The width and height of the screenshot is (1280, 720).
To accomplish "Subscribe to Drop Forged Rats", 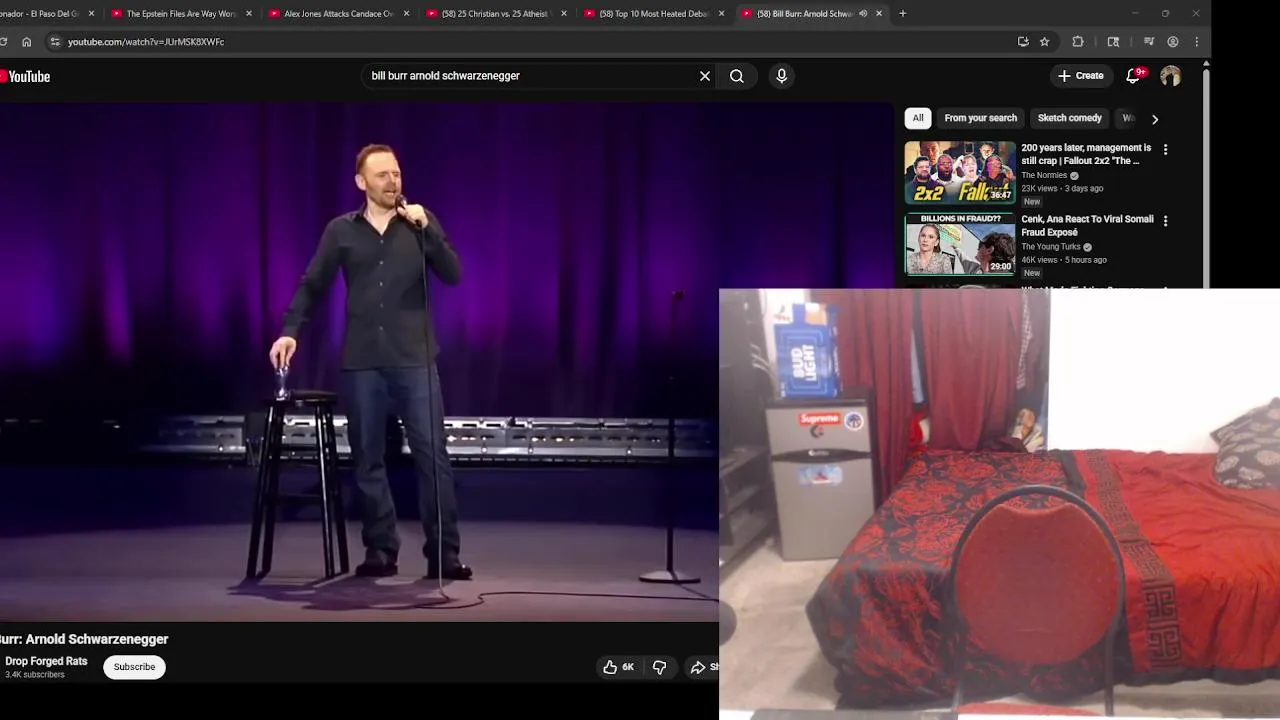I will coord(134,667).
